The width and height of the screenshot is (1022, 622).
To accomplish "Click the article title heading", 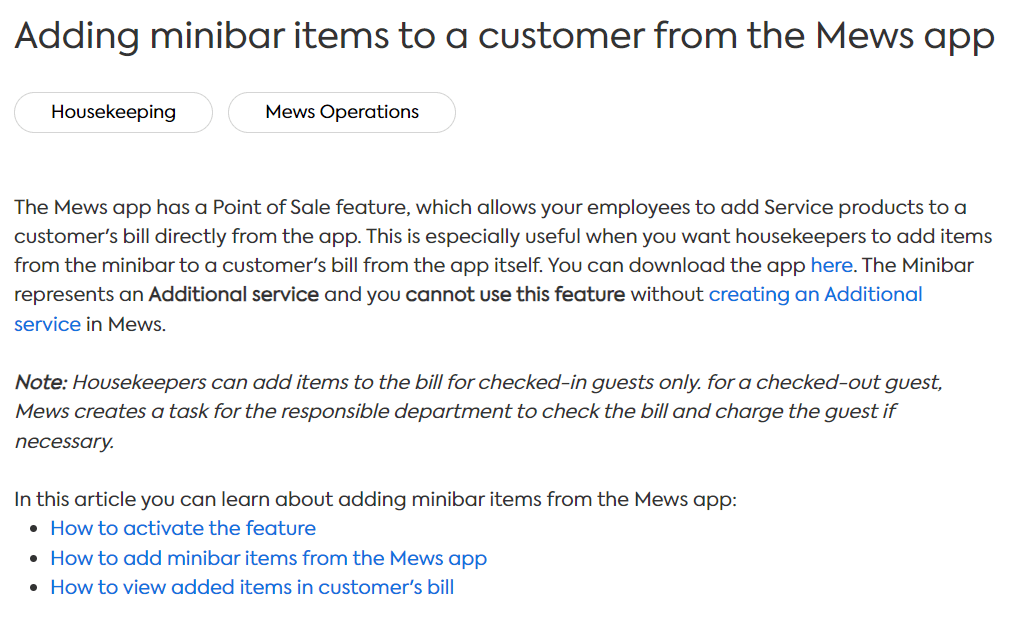I will 504,36.
